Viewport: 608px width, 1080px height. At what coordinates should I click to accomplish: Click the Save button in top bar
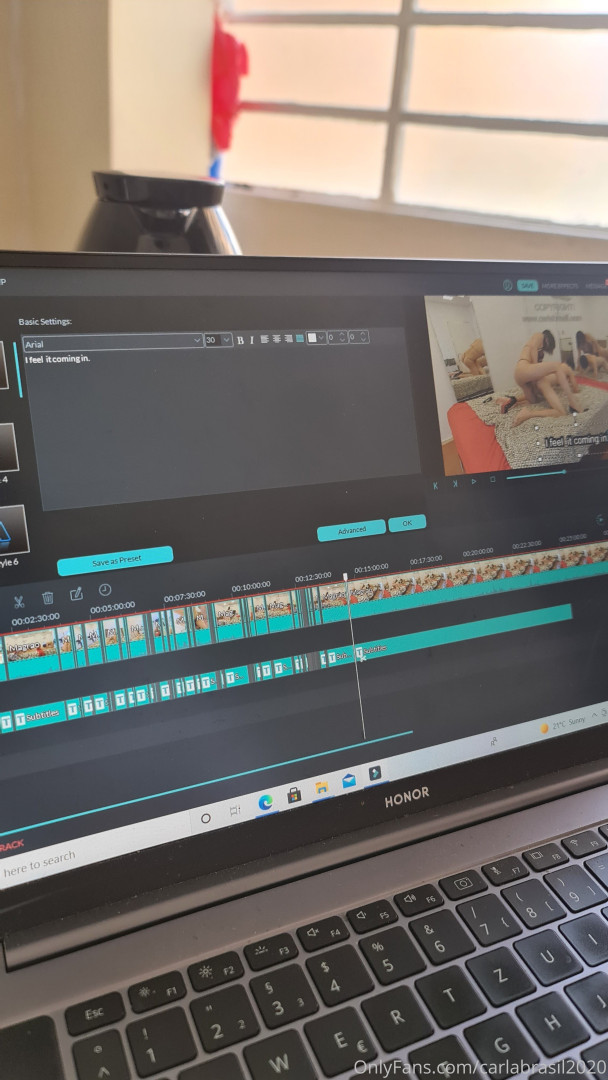click(527, 285)
